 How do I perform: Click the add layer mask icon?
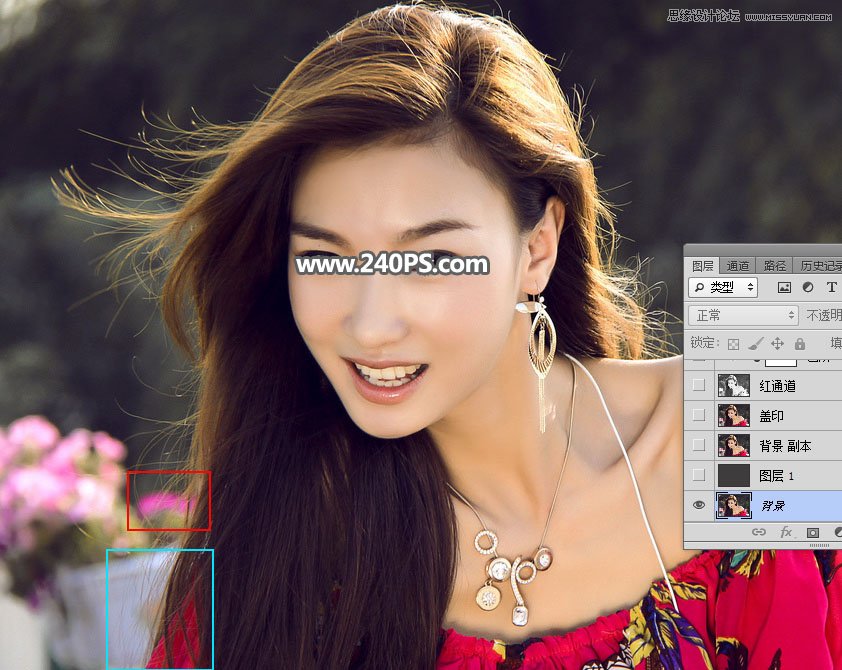813,533
